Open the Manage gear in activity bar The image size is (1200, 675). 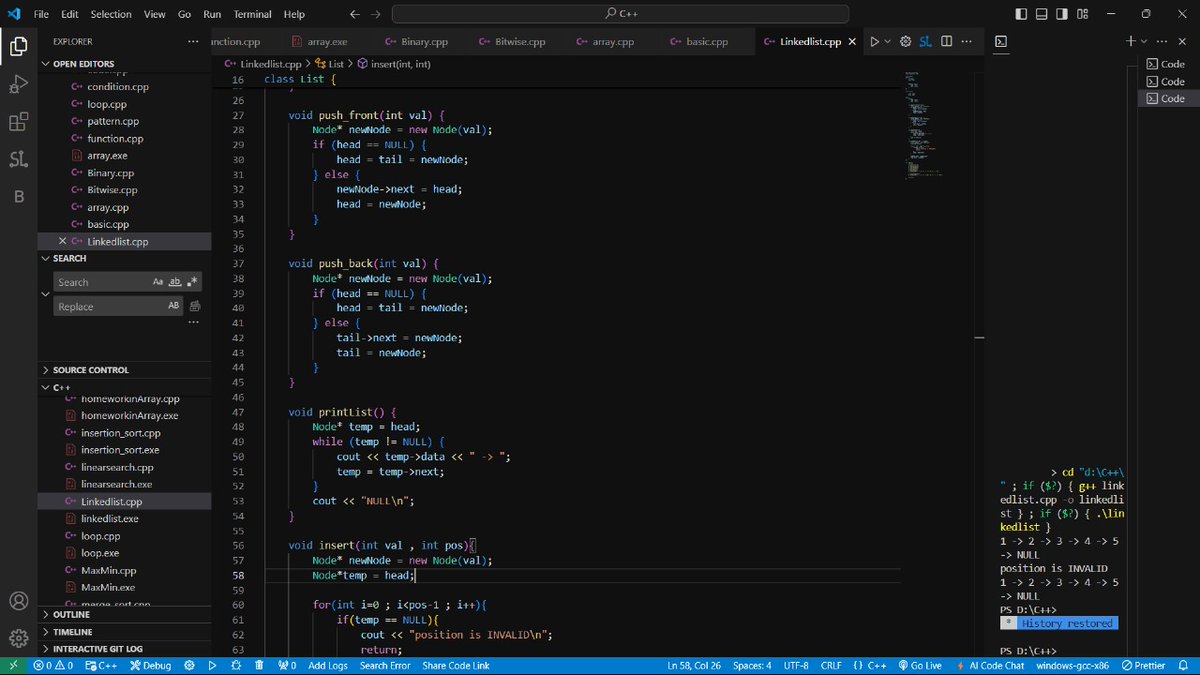point(18,638)
